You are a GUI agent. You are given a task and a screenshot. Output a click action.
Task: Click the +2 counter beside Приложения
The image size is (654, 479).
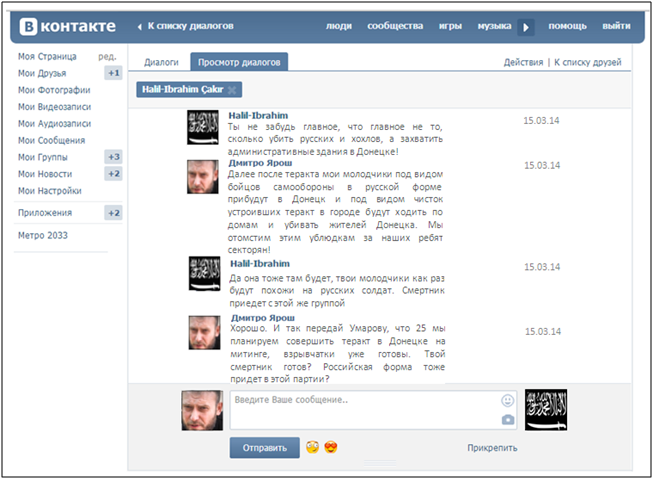[114, 213]
